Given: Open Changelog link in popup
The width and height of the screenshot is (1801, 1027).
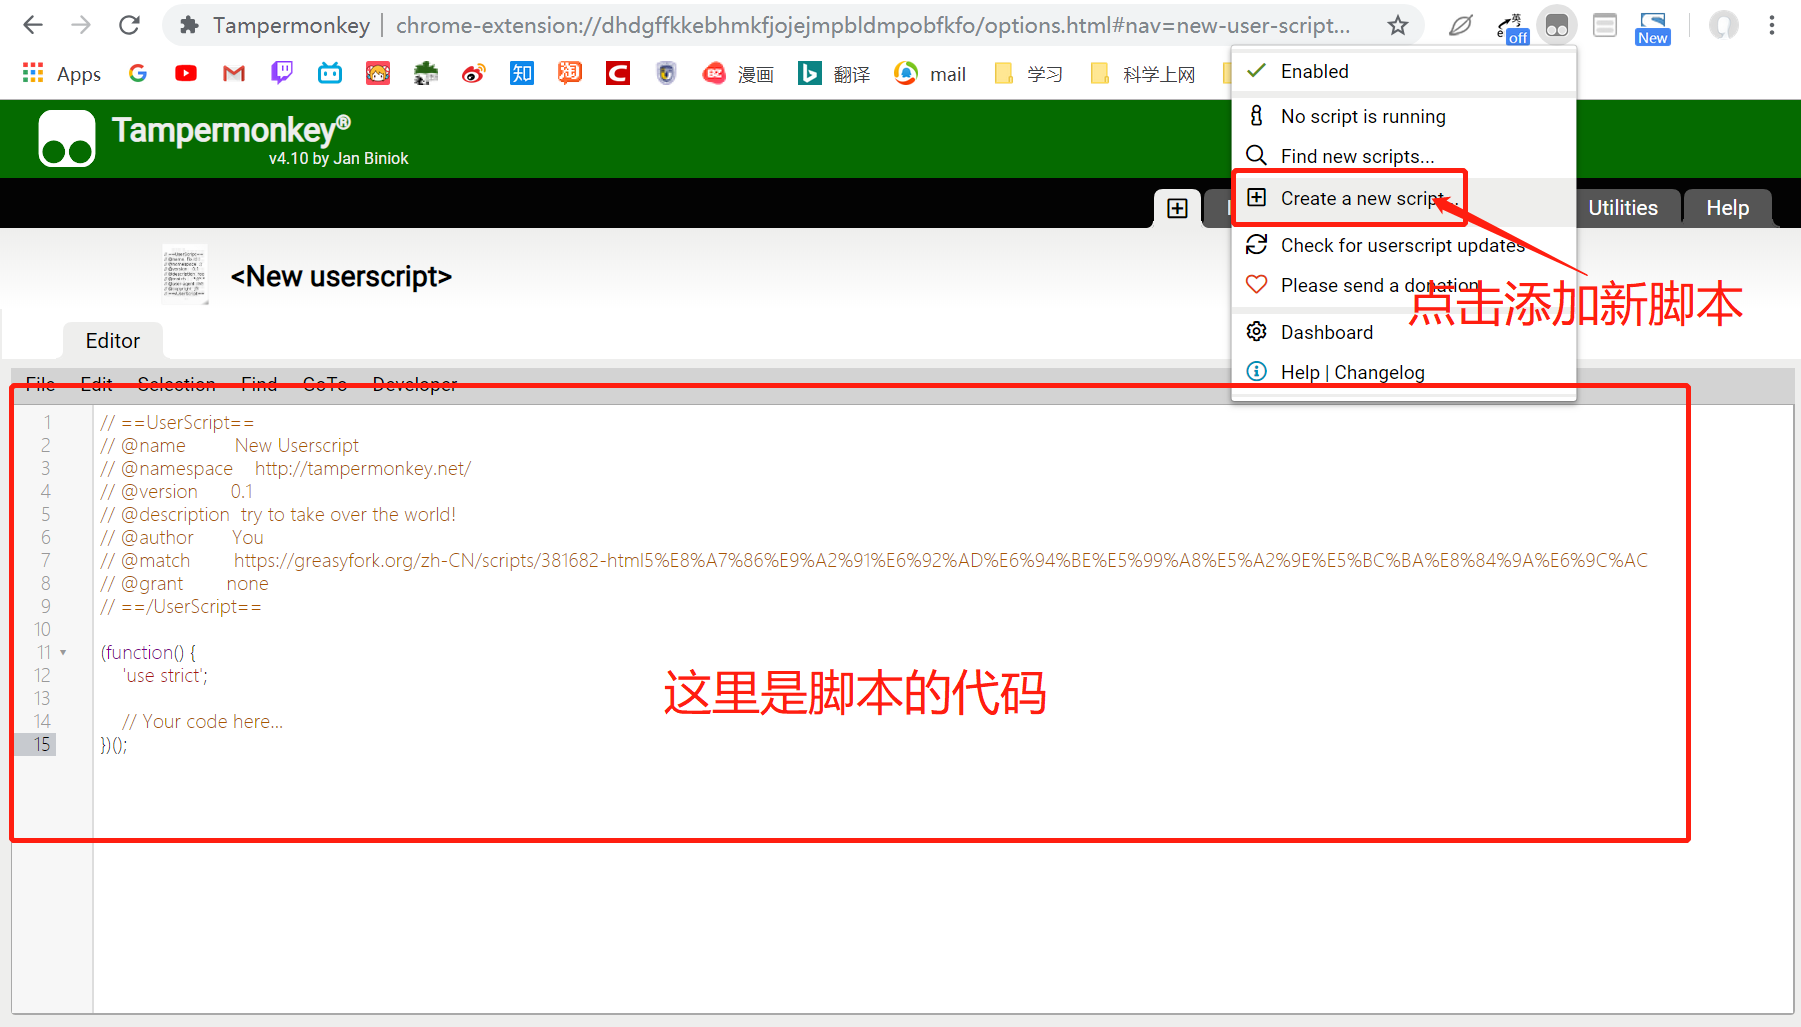Looking at the screenshot, I should point(1379,372).
